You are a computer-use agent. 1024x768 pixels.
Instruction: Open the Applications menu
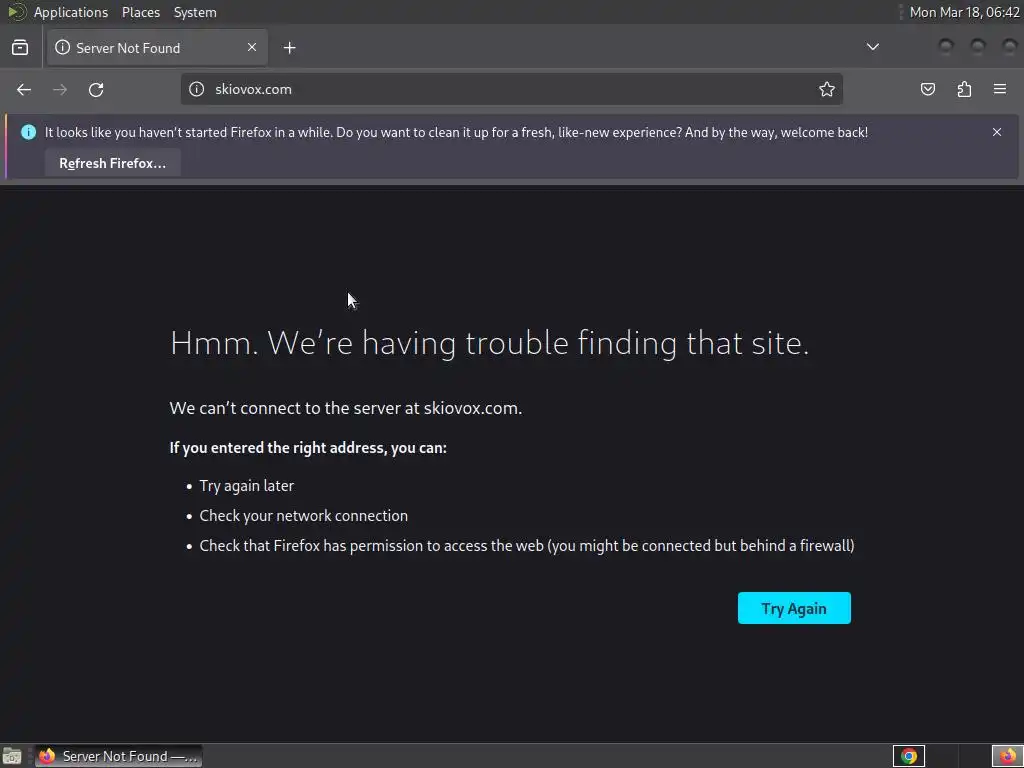click(71, 12)
